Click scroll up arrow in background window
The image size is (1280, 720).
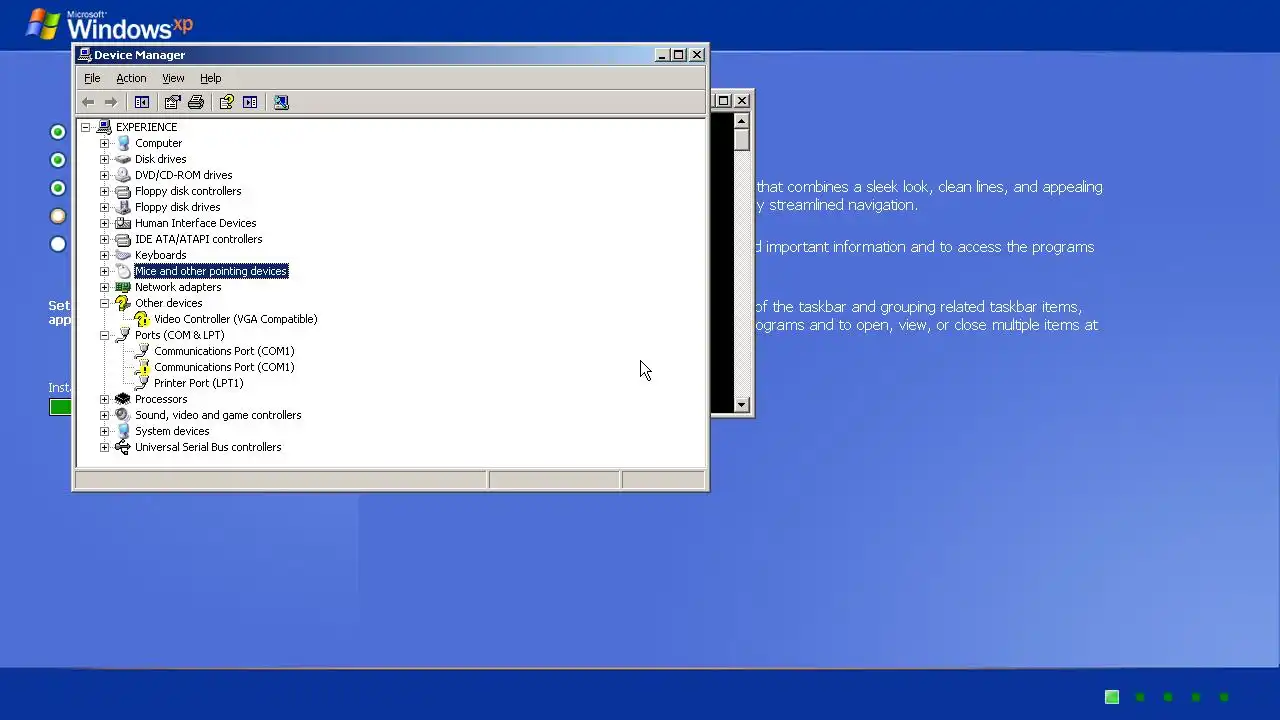click(x=741, y=121)
